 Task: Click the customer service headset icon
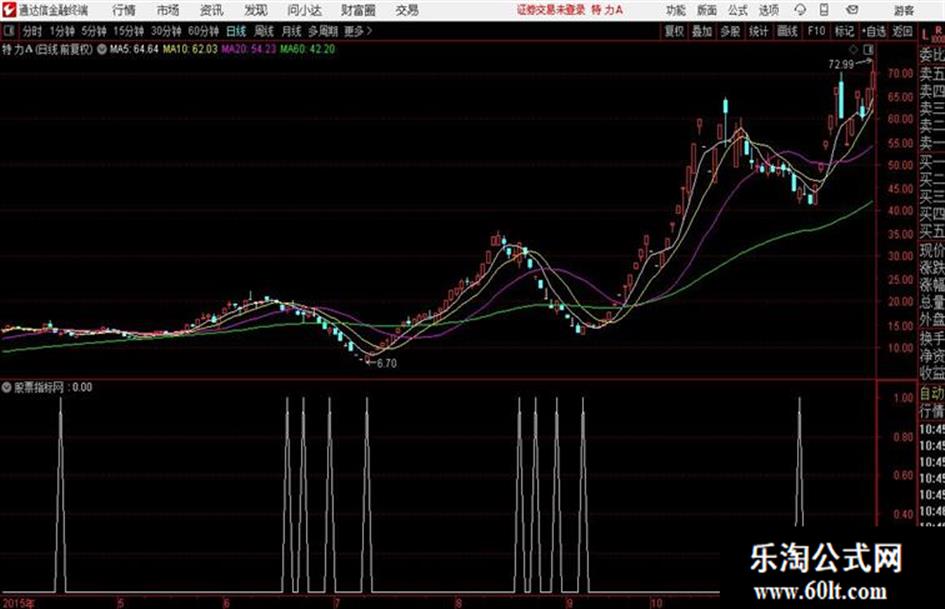(800, 10)
